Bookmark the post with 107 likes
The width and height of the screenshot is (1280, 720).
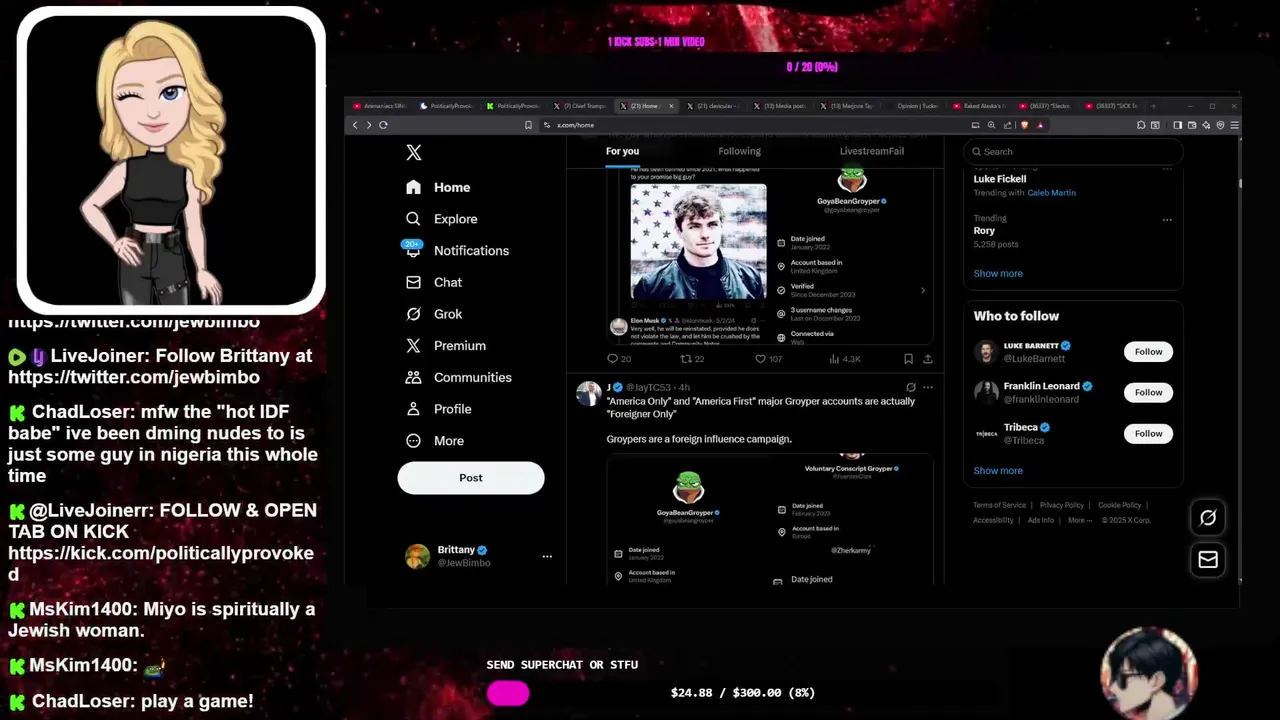click(x=908, y=359)
